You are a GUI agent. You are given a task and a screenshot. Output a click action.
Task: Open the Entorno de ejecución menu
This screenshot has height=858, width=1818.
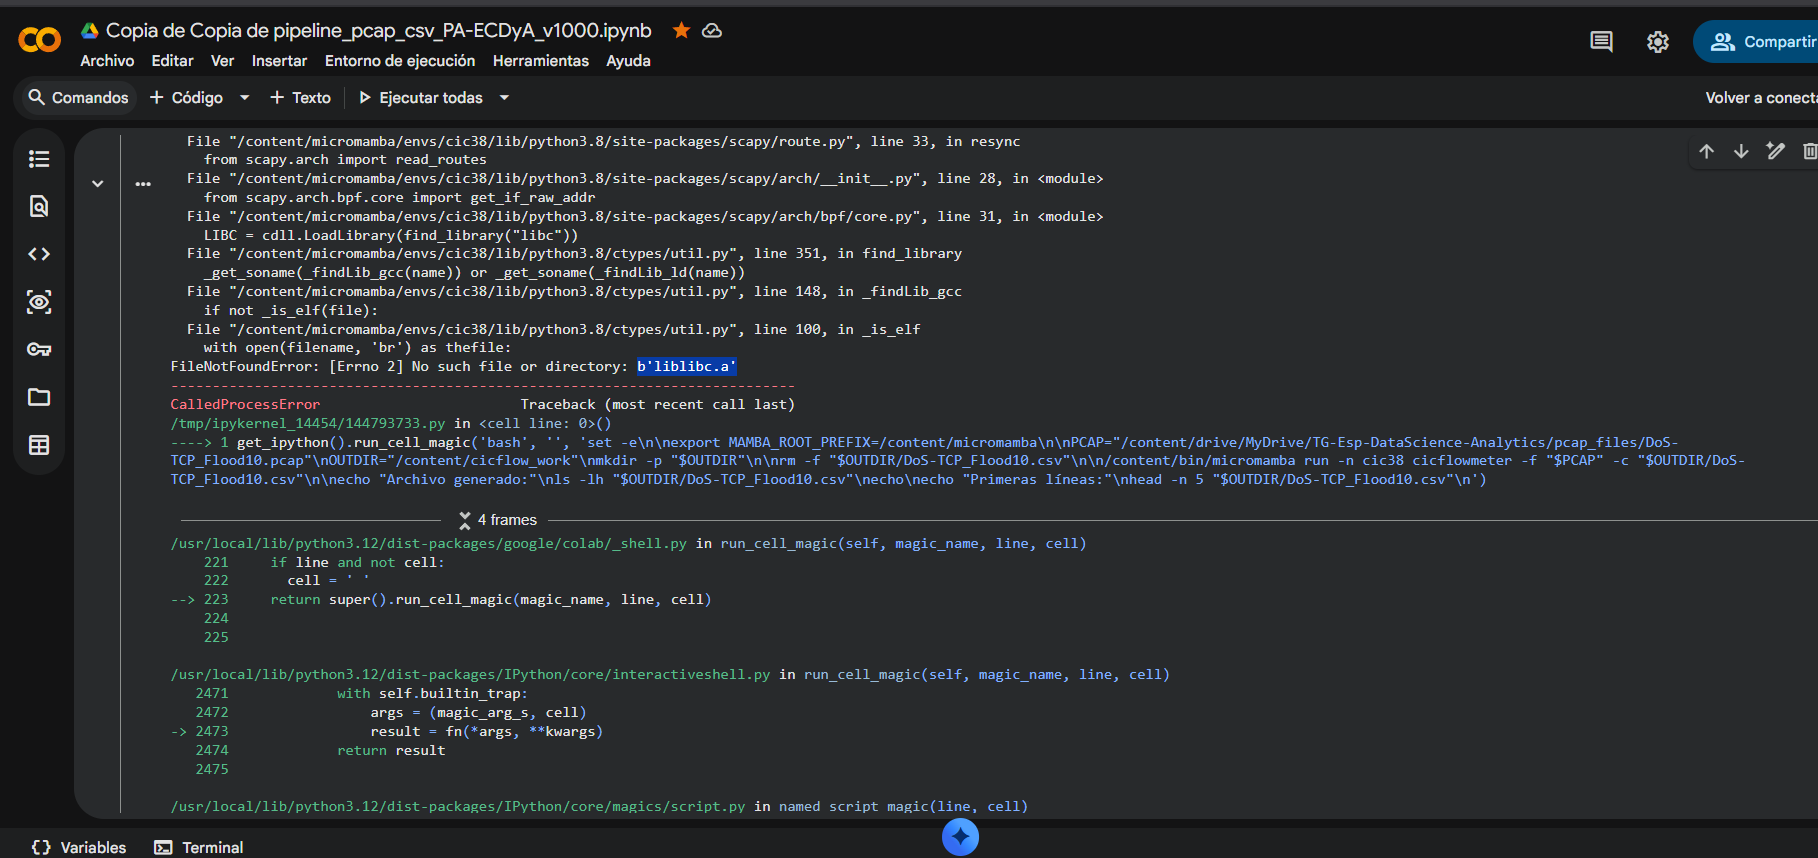(400, 61)
